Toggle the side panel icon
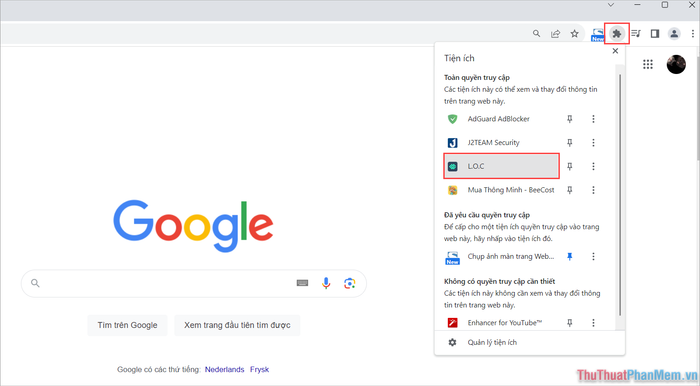The height and width of the screenshot is (386, 700). pyautogui.click(x=655, y=33)
